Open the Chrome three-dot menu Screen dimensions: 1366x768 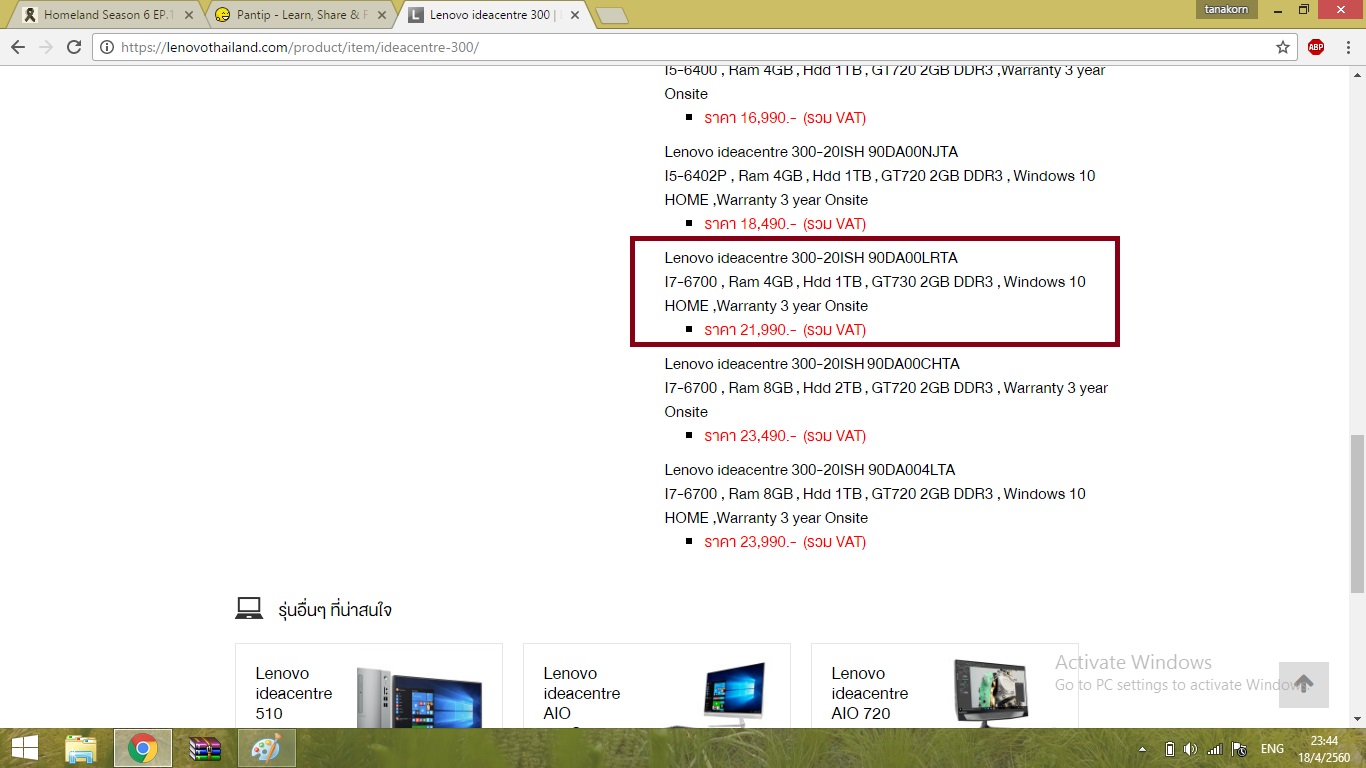point(1346,47)
